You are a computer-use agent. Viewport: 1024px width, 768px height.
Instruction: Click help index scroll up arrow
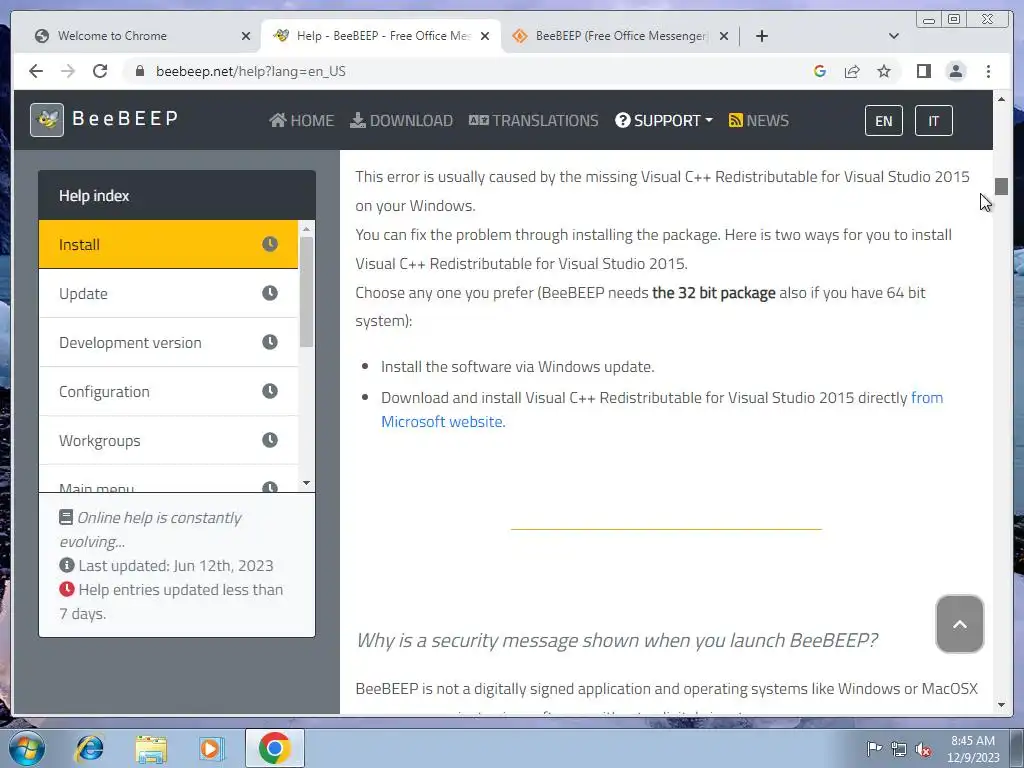tap(306, 229)
